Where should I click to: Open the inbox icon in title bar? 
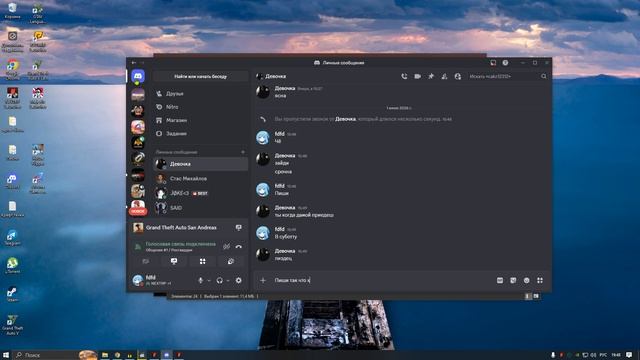click(x=493, y=63)
